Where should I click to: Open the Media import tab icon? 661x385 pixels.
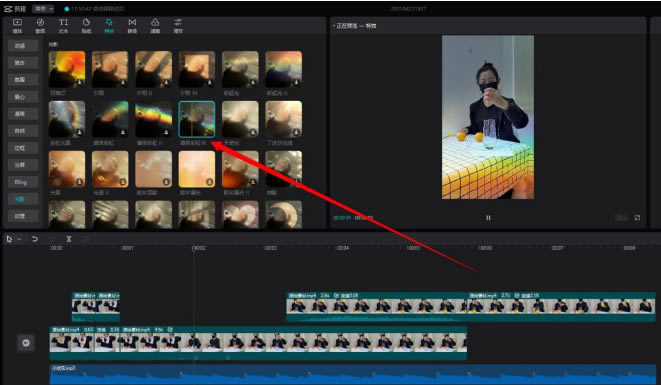pyautogui.click(x=17, y=25)
